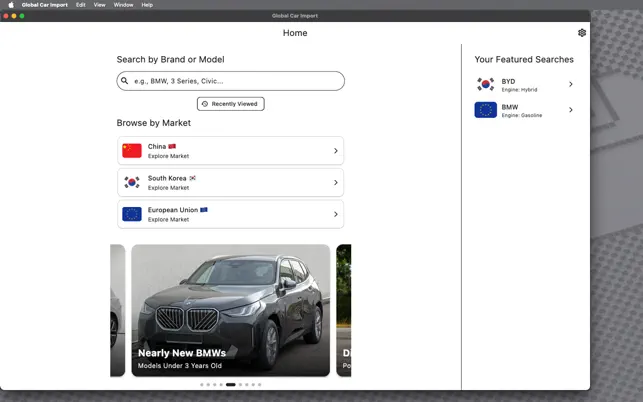Click the magnifier icon in search box
Screen dimensions: 643x402
[125, 81]
